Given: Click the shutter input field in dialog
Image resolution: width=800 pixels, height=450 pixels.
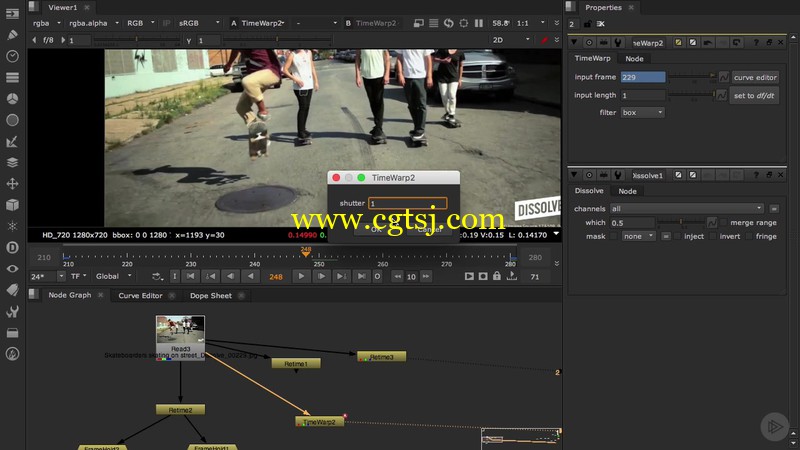Looking at the screenshot, I should (x=408, y=203).
